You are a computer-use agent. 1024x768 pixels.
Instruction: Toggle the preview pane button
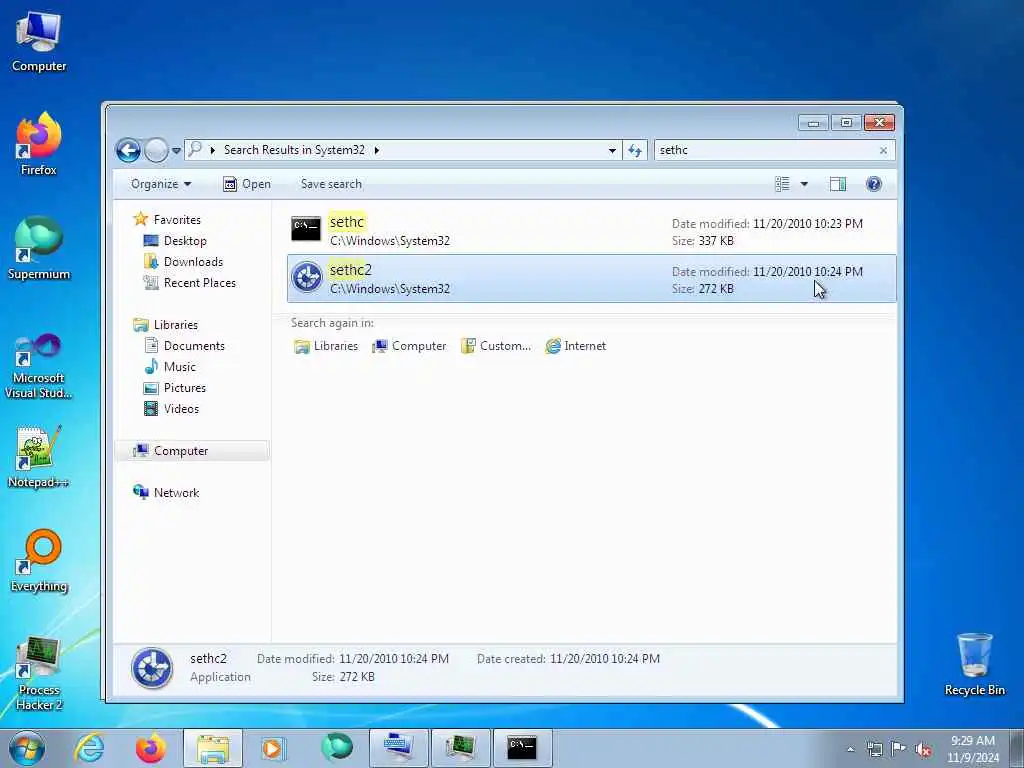(x=838, y=184)
